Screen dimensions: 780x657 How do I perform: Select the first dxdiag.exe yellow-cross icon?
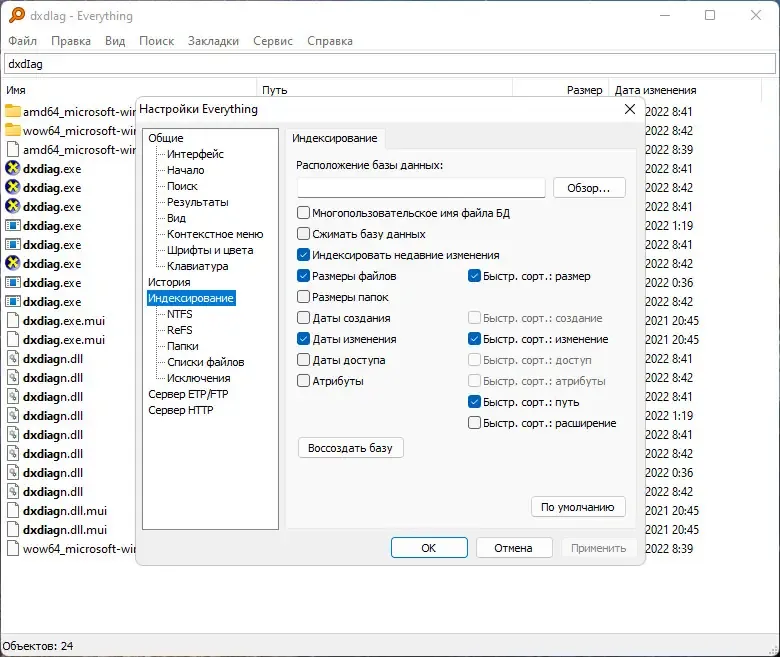click(x=13, y=168)
